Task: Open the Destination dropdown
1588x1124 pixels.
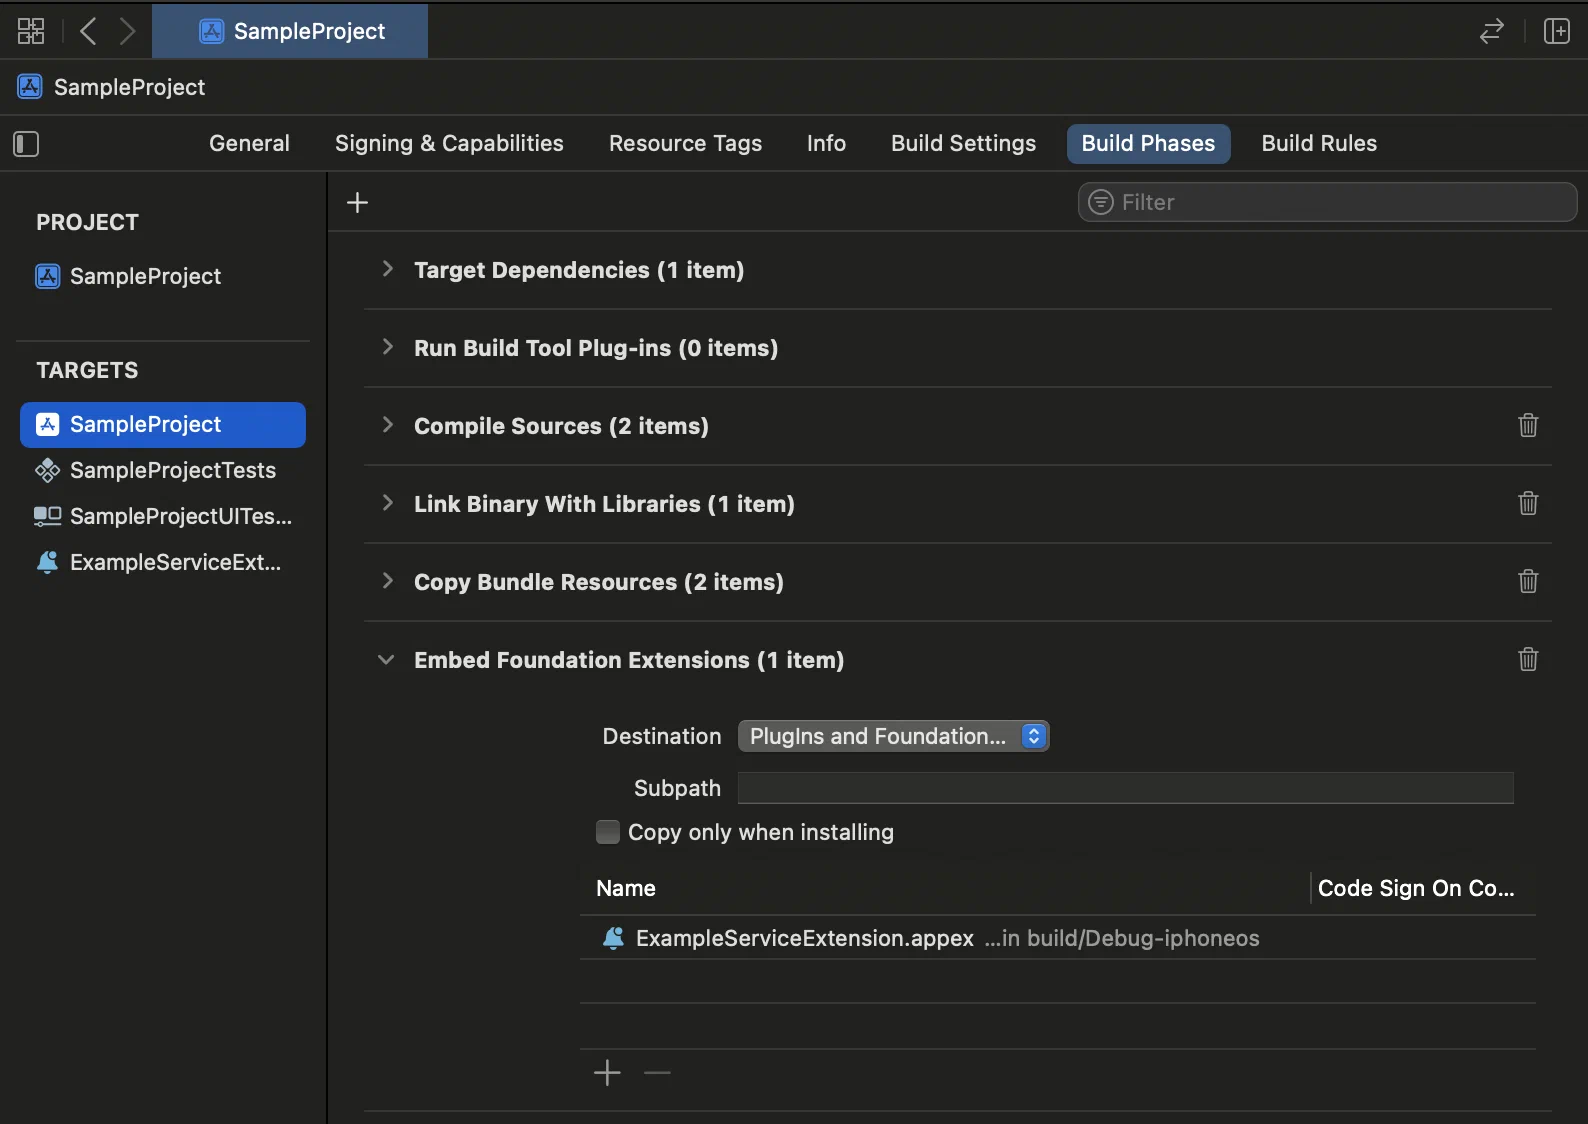Action: tap(893, 736)
